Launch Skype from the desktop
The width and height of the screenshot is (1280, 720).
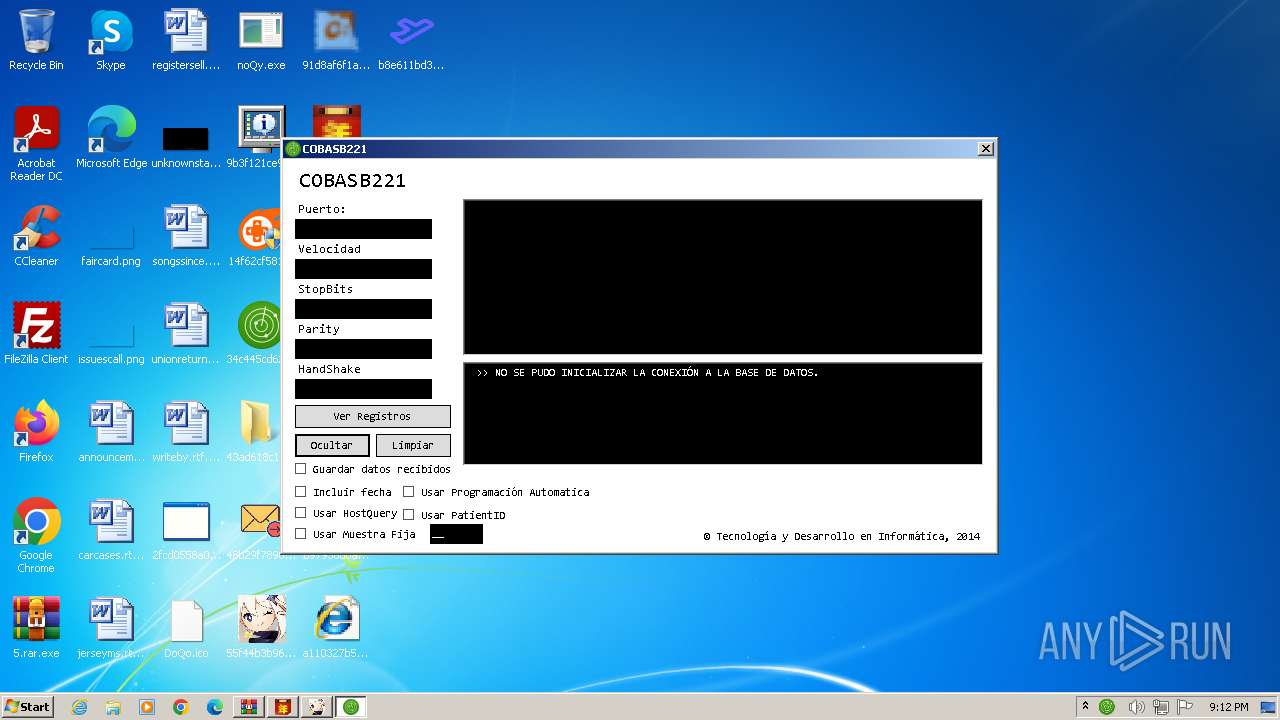coord(110,40)
